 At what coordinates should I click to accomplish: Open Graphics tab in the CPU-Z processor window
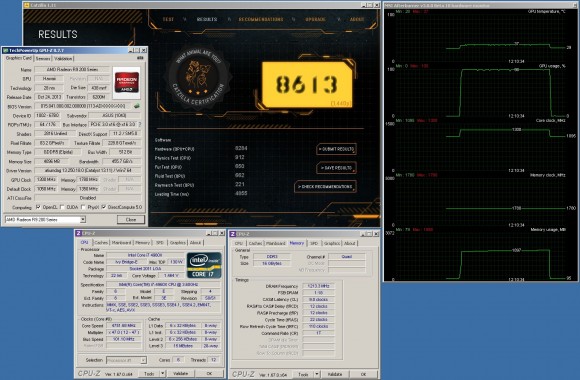178,243
